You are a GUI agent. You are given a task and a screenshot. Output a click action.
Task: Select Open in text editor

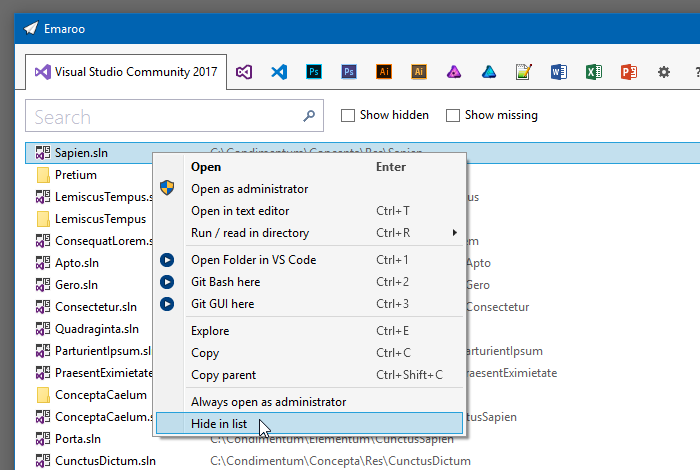(x=309, y=211)
